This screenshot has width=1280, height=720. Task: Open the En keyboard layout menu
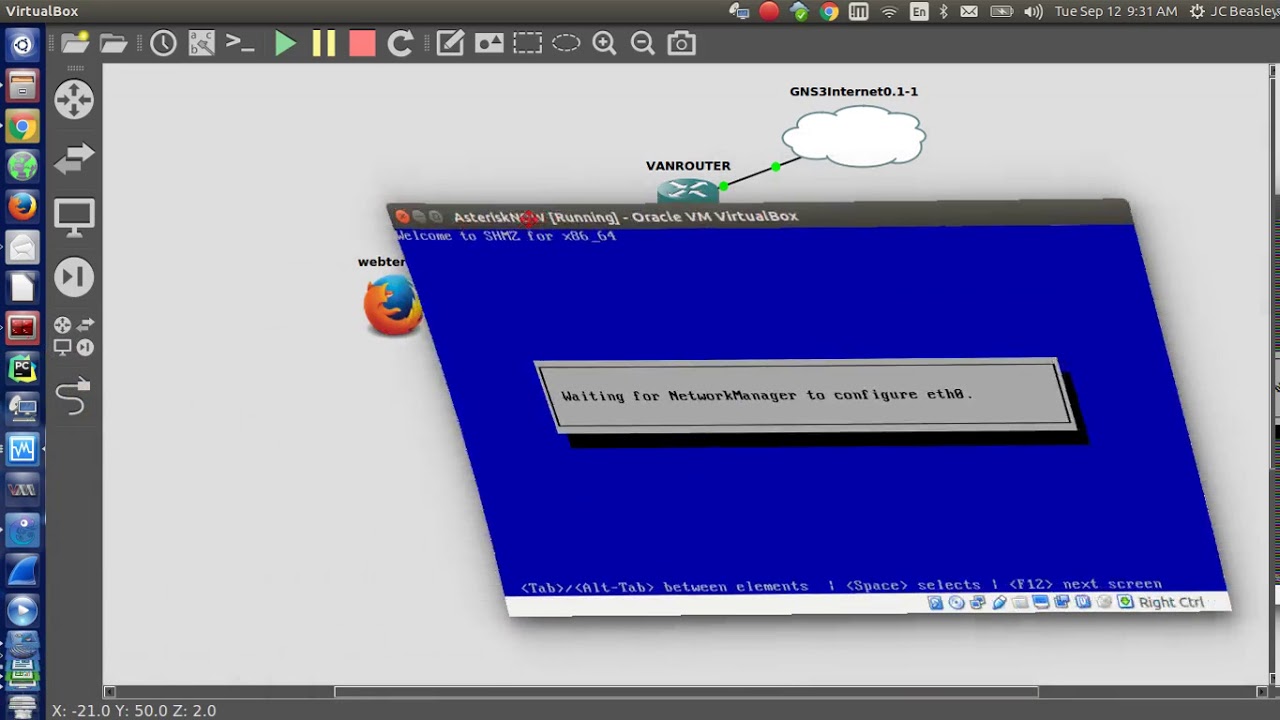919,12
